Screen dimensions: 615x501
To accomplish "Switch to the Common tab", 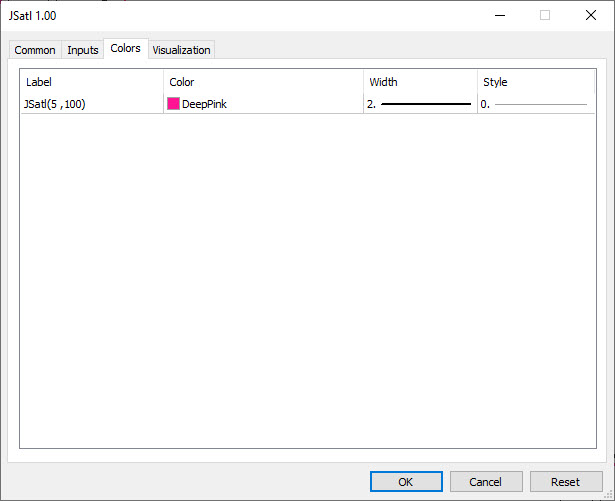I will (x=35, y=50).
